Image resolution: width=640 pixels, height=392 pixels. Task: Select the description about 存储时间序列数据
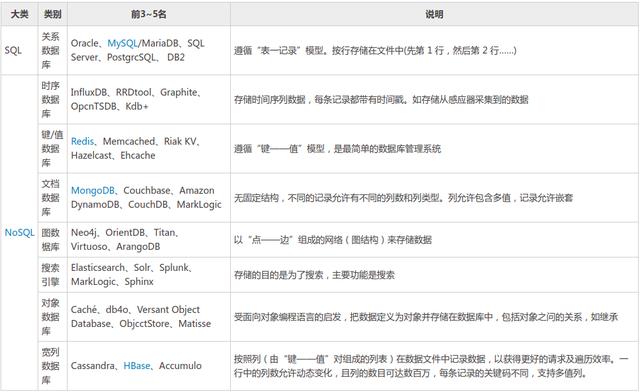(x=434, y=100)
